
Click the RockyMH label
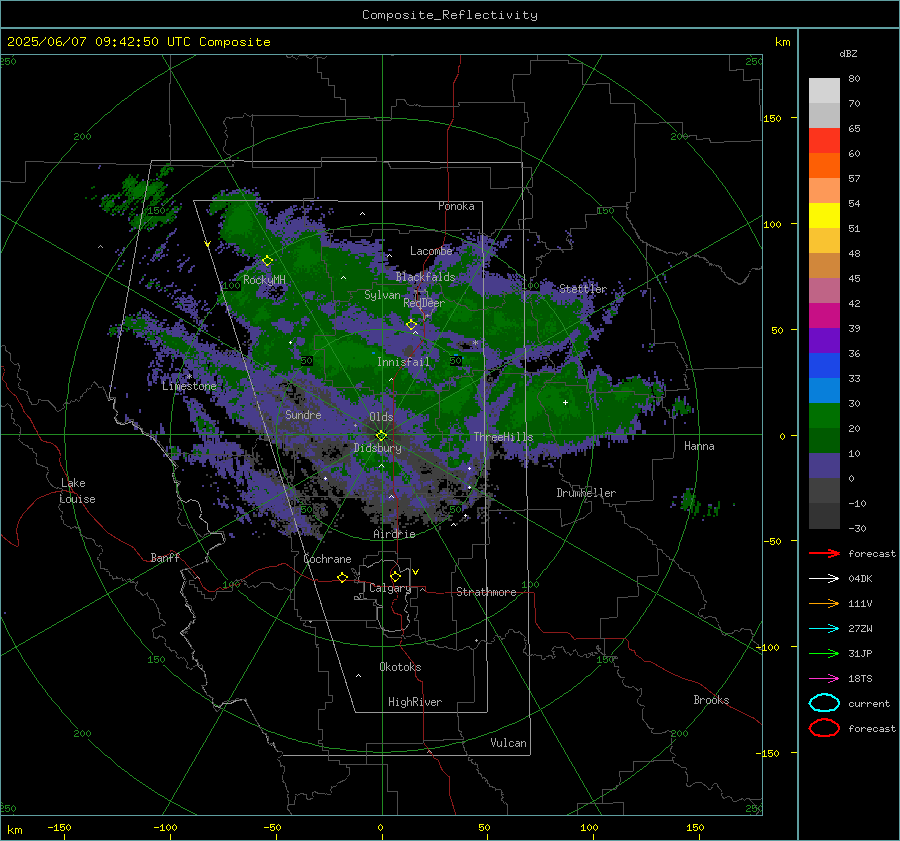(x=264, y=280)
